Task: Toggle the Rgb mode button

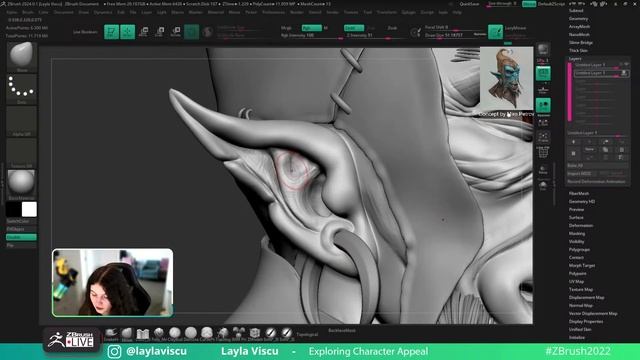Action: click(x=311, y=28)
